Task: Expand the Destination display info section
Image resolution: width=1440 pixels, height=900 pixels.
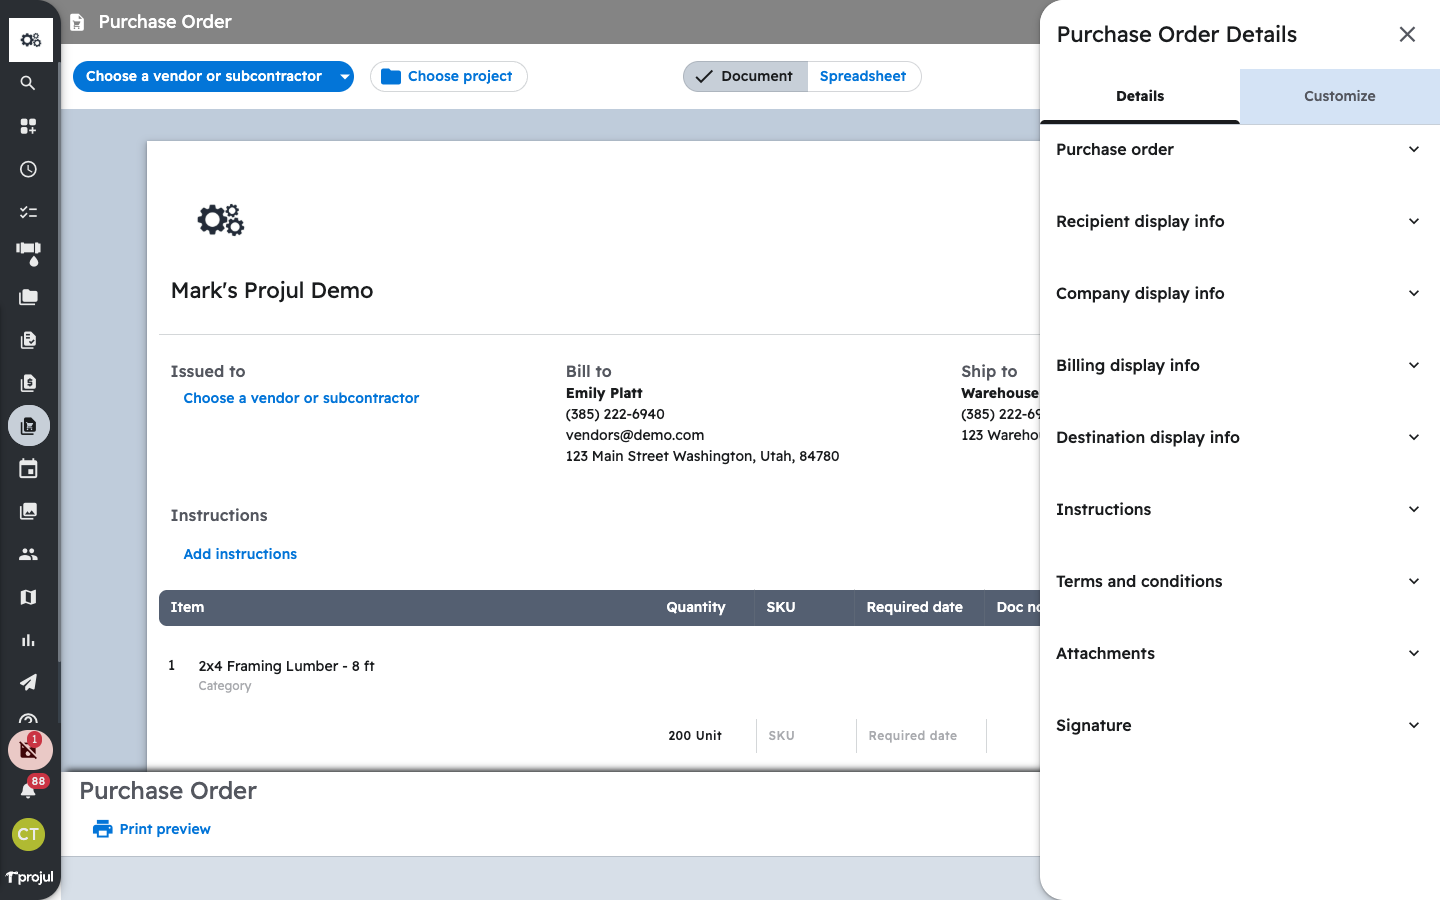Action: coord(1240,437)
